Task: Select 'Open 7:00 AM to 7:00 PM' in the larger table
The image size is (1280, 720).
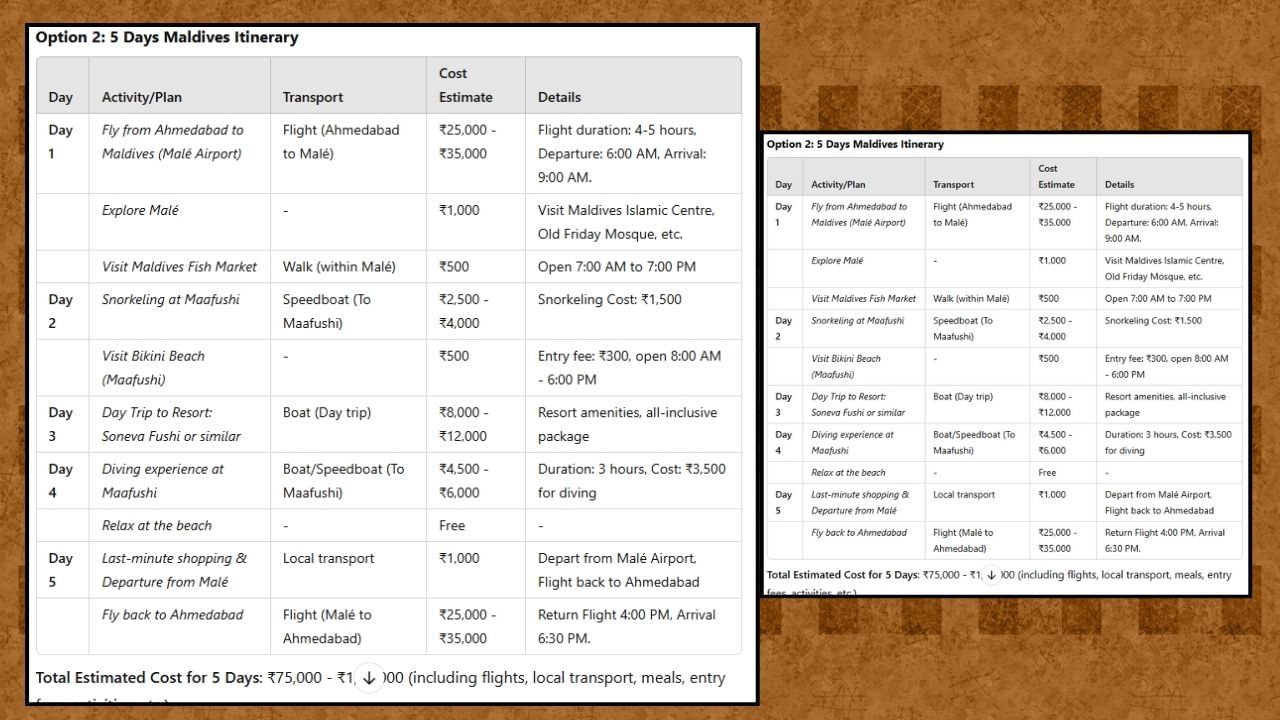Action: click(x=617, y=266)
